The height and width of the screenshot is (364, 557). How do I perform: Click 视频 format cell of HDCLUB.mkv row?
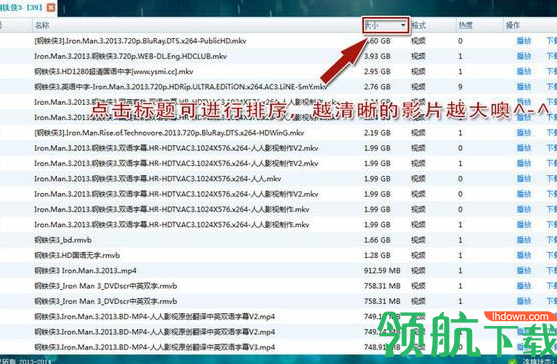pyautogui.click(x=418, y=56)
